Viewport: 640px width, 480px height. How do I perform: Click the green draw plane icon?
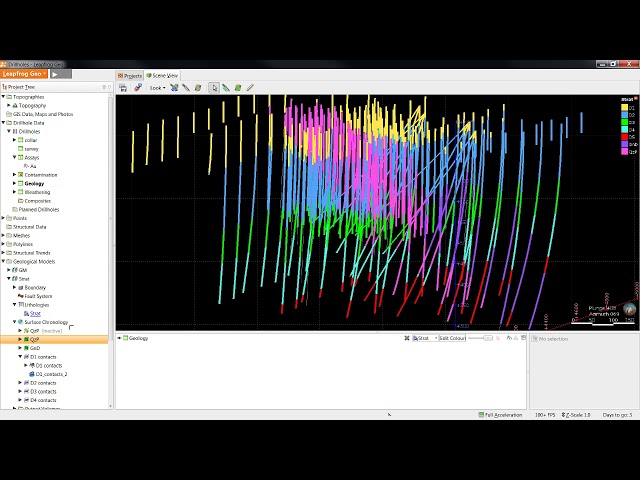pyautogui.click(x=238, y=88)
